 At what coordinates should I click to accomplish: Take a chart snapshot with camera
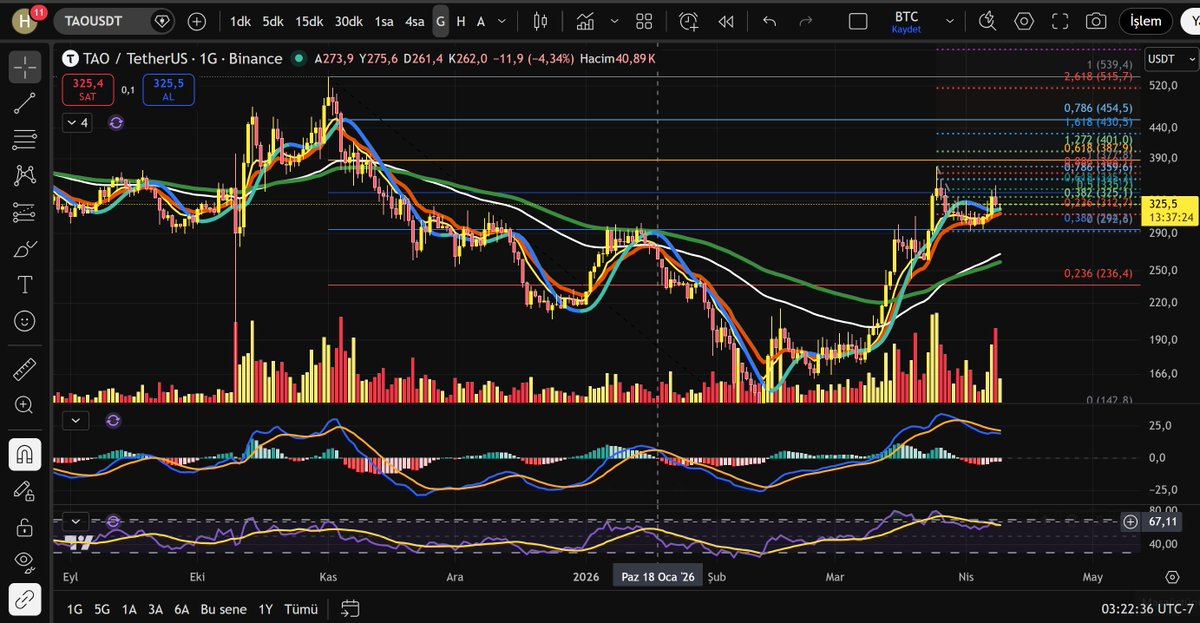click(x=1096, y=21)
